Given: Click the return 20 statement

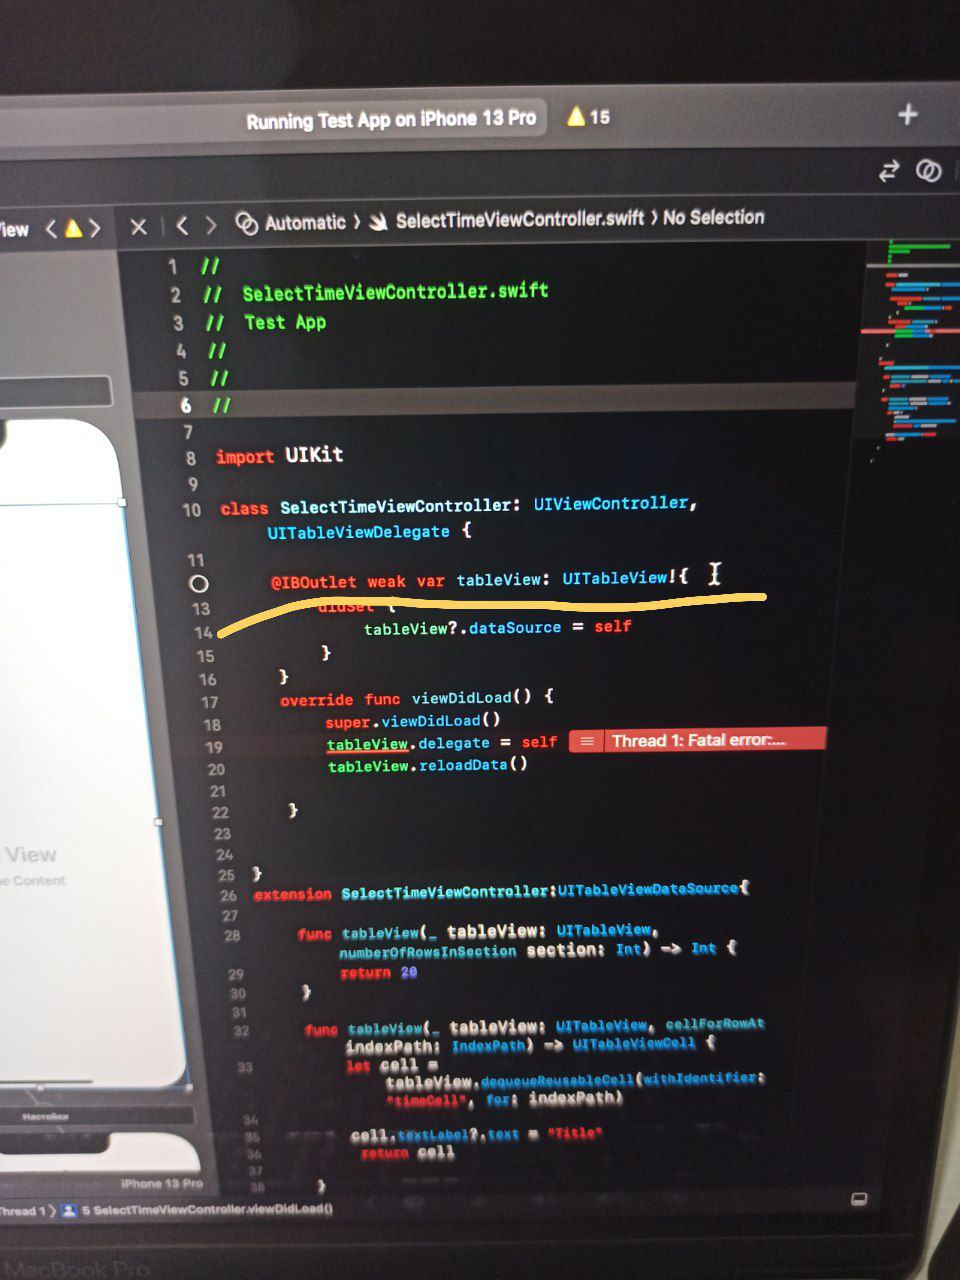Looking at the screenshot, I should (378, 972).
